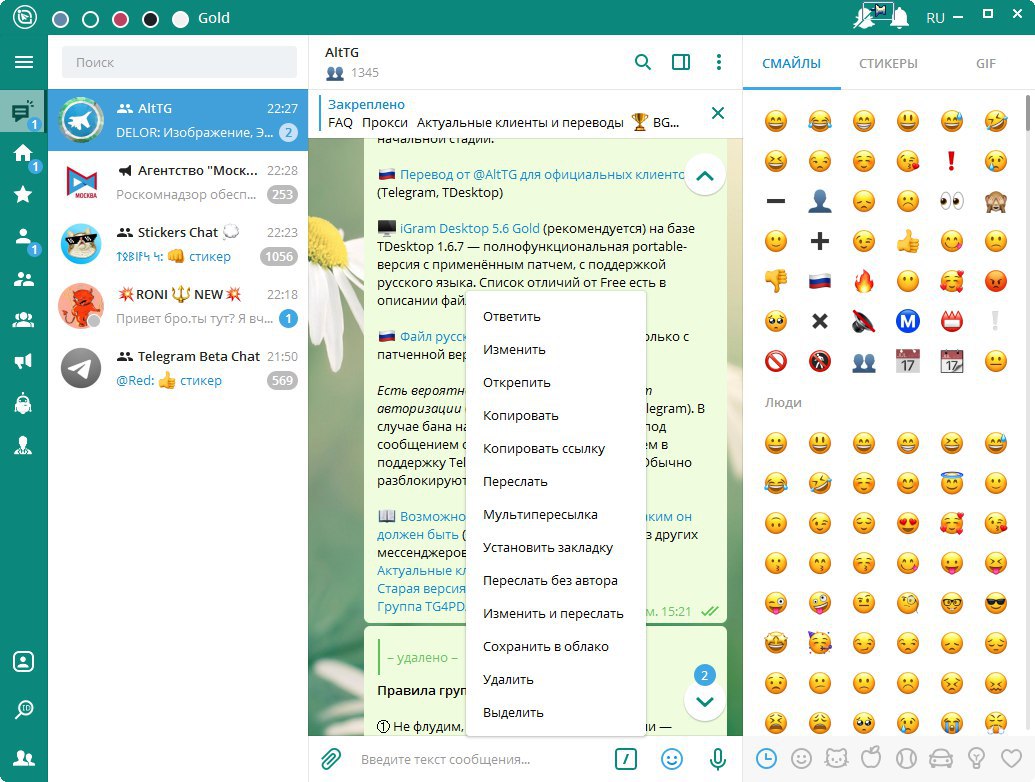Viewport: 1035px width, 782px height.
Task: Choose Переслать без автора menu item
Action: [556, 581]
